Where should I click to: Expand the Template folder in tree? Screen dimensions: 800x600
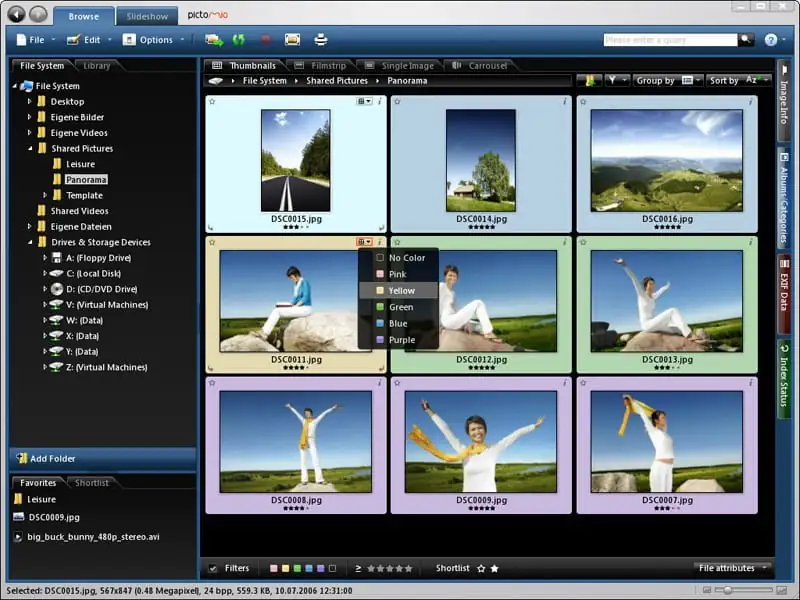click(x=45, y=195)
